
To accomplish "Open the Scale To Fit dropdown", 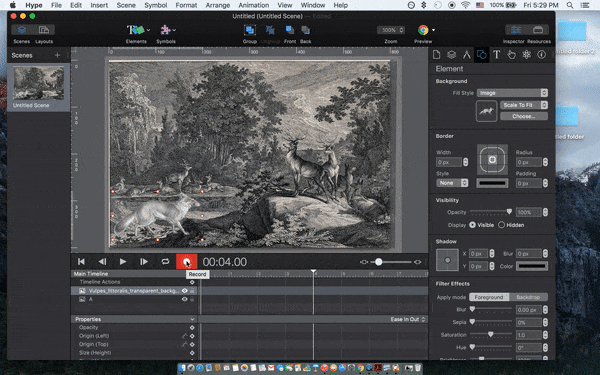I will [x=524, y=105].
